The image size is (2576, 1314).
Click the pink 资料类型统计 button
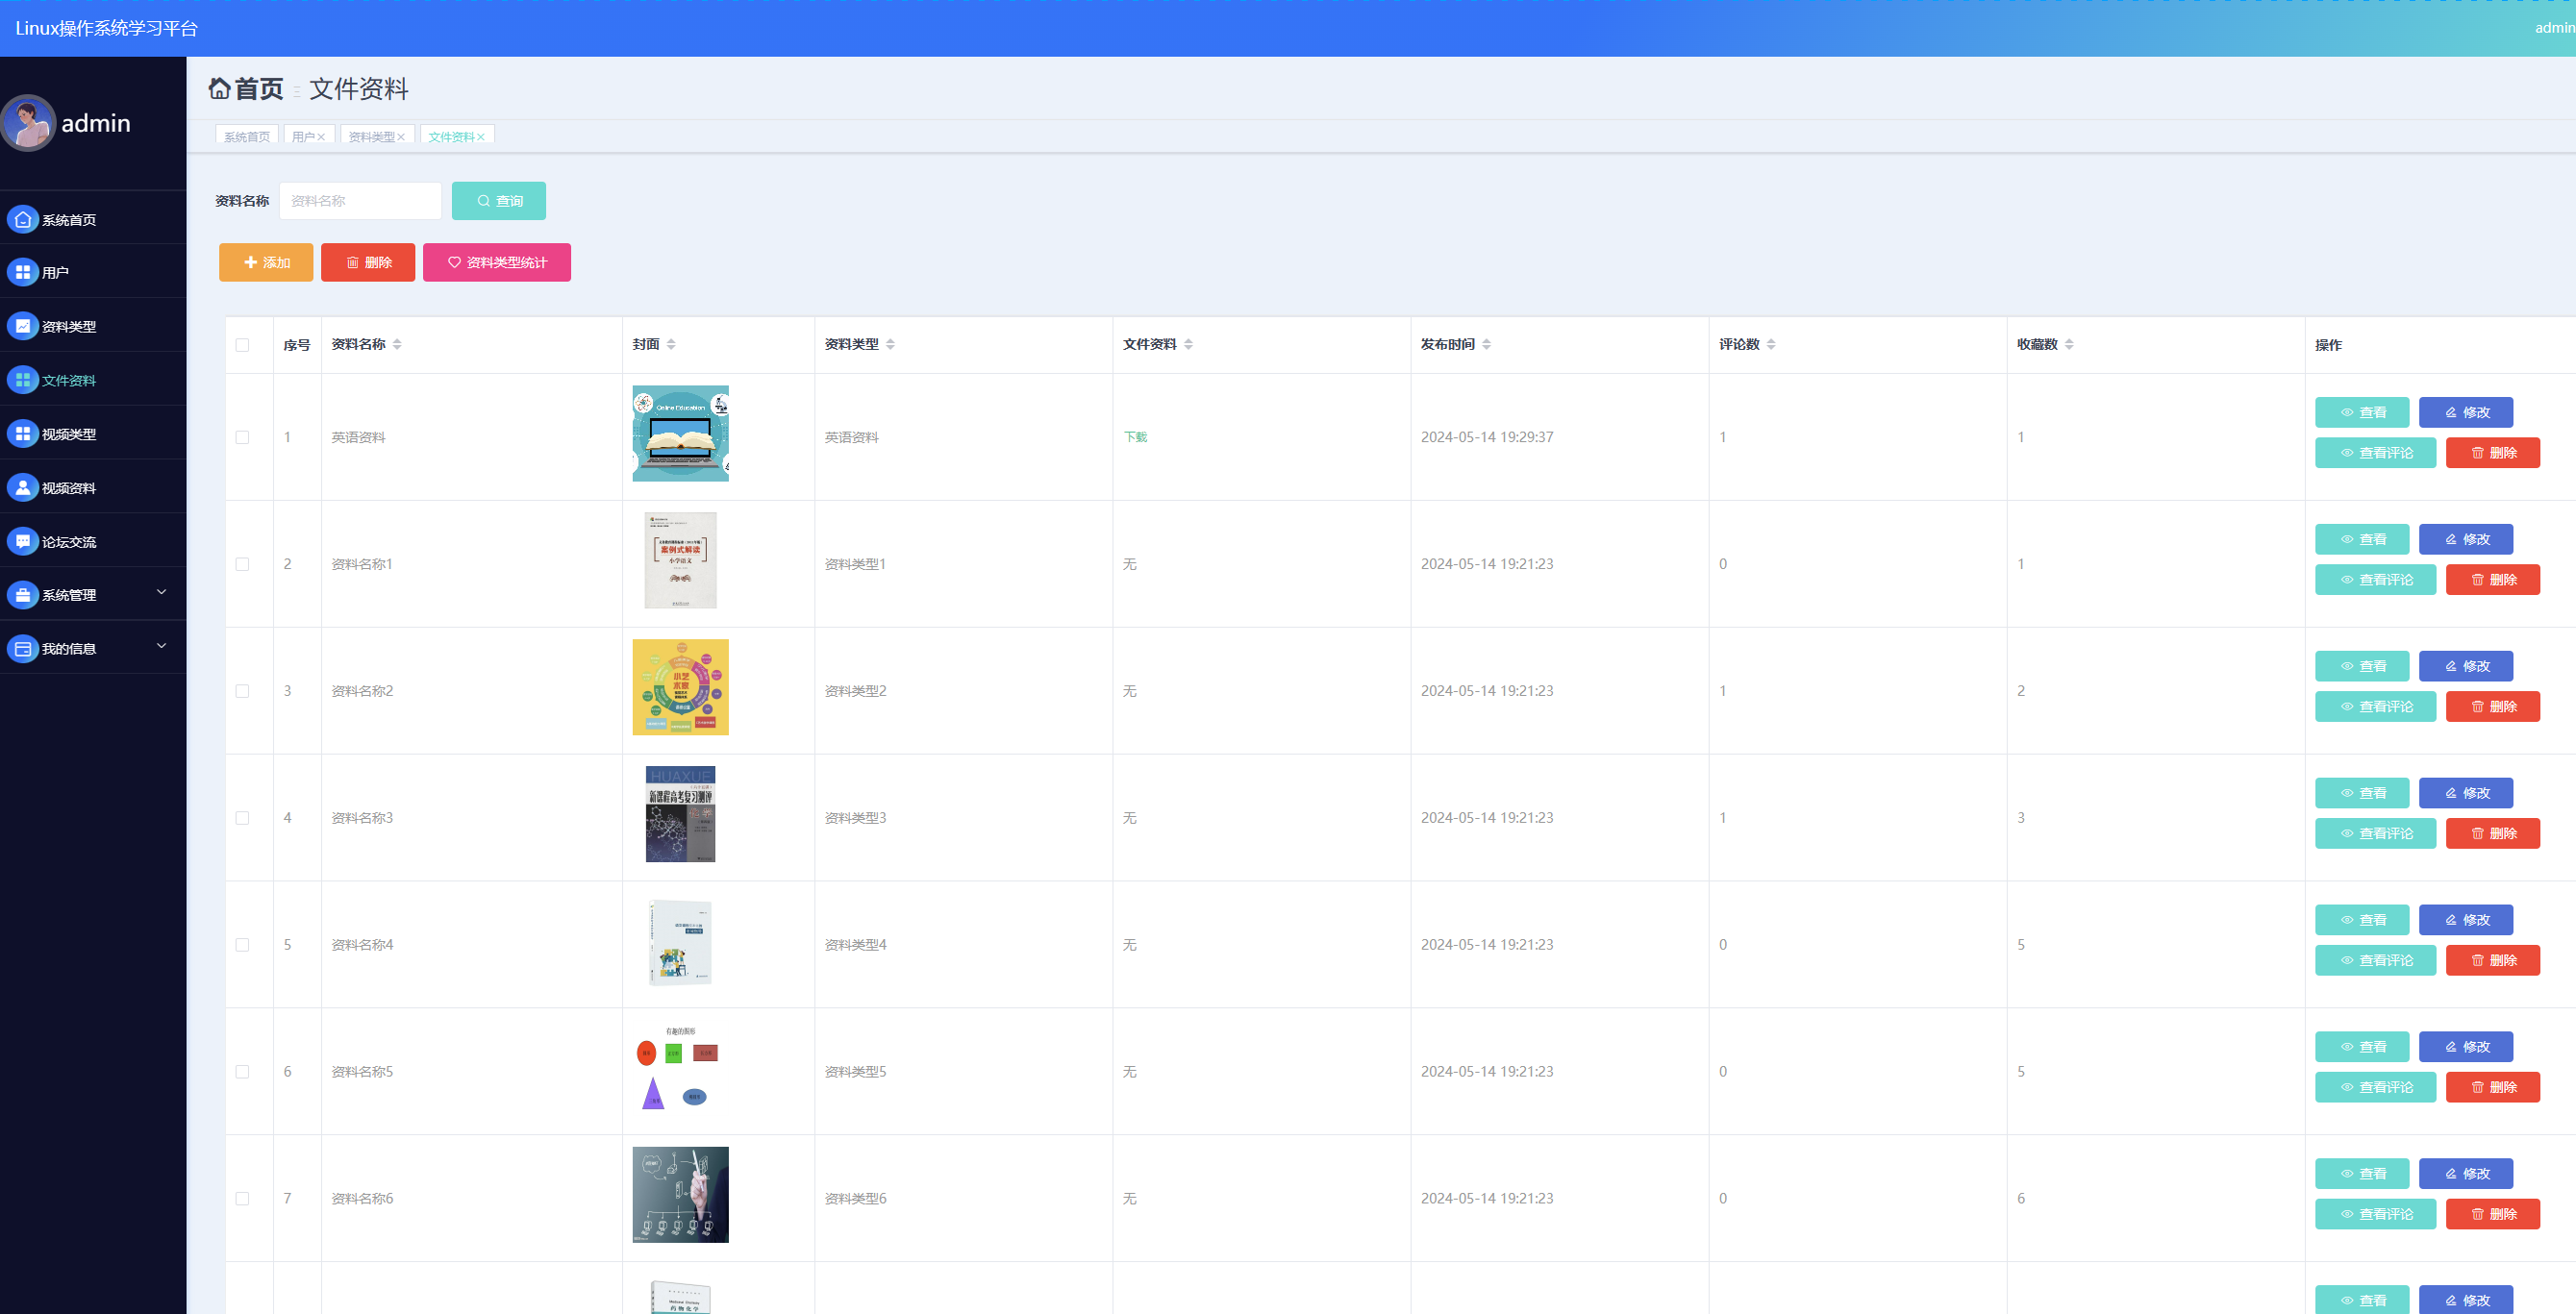(496, 262)
